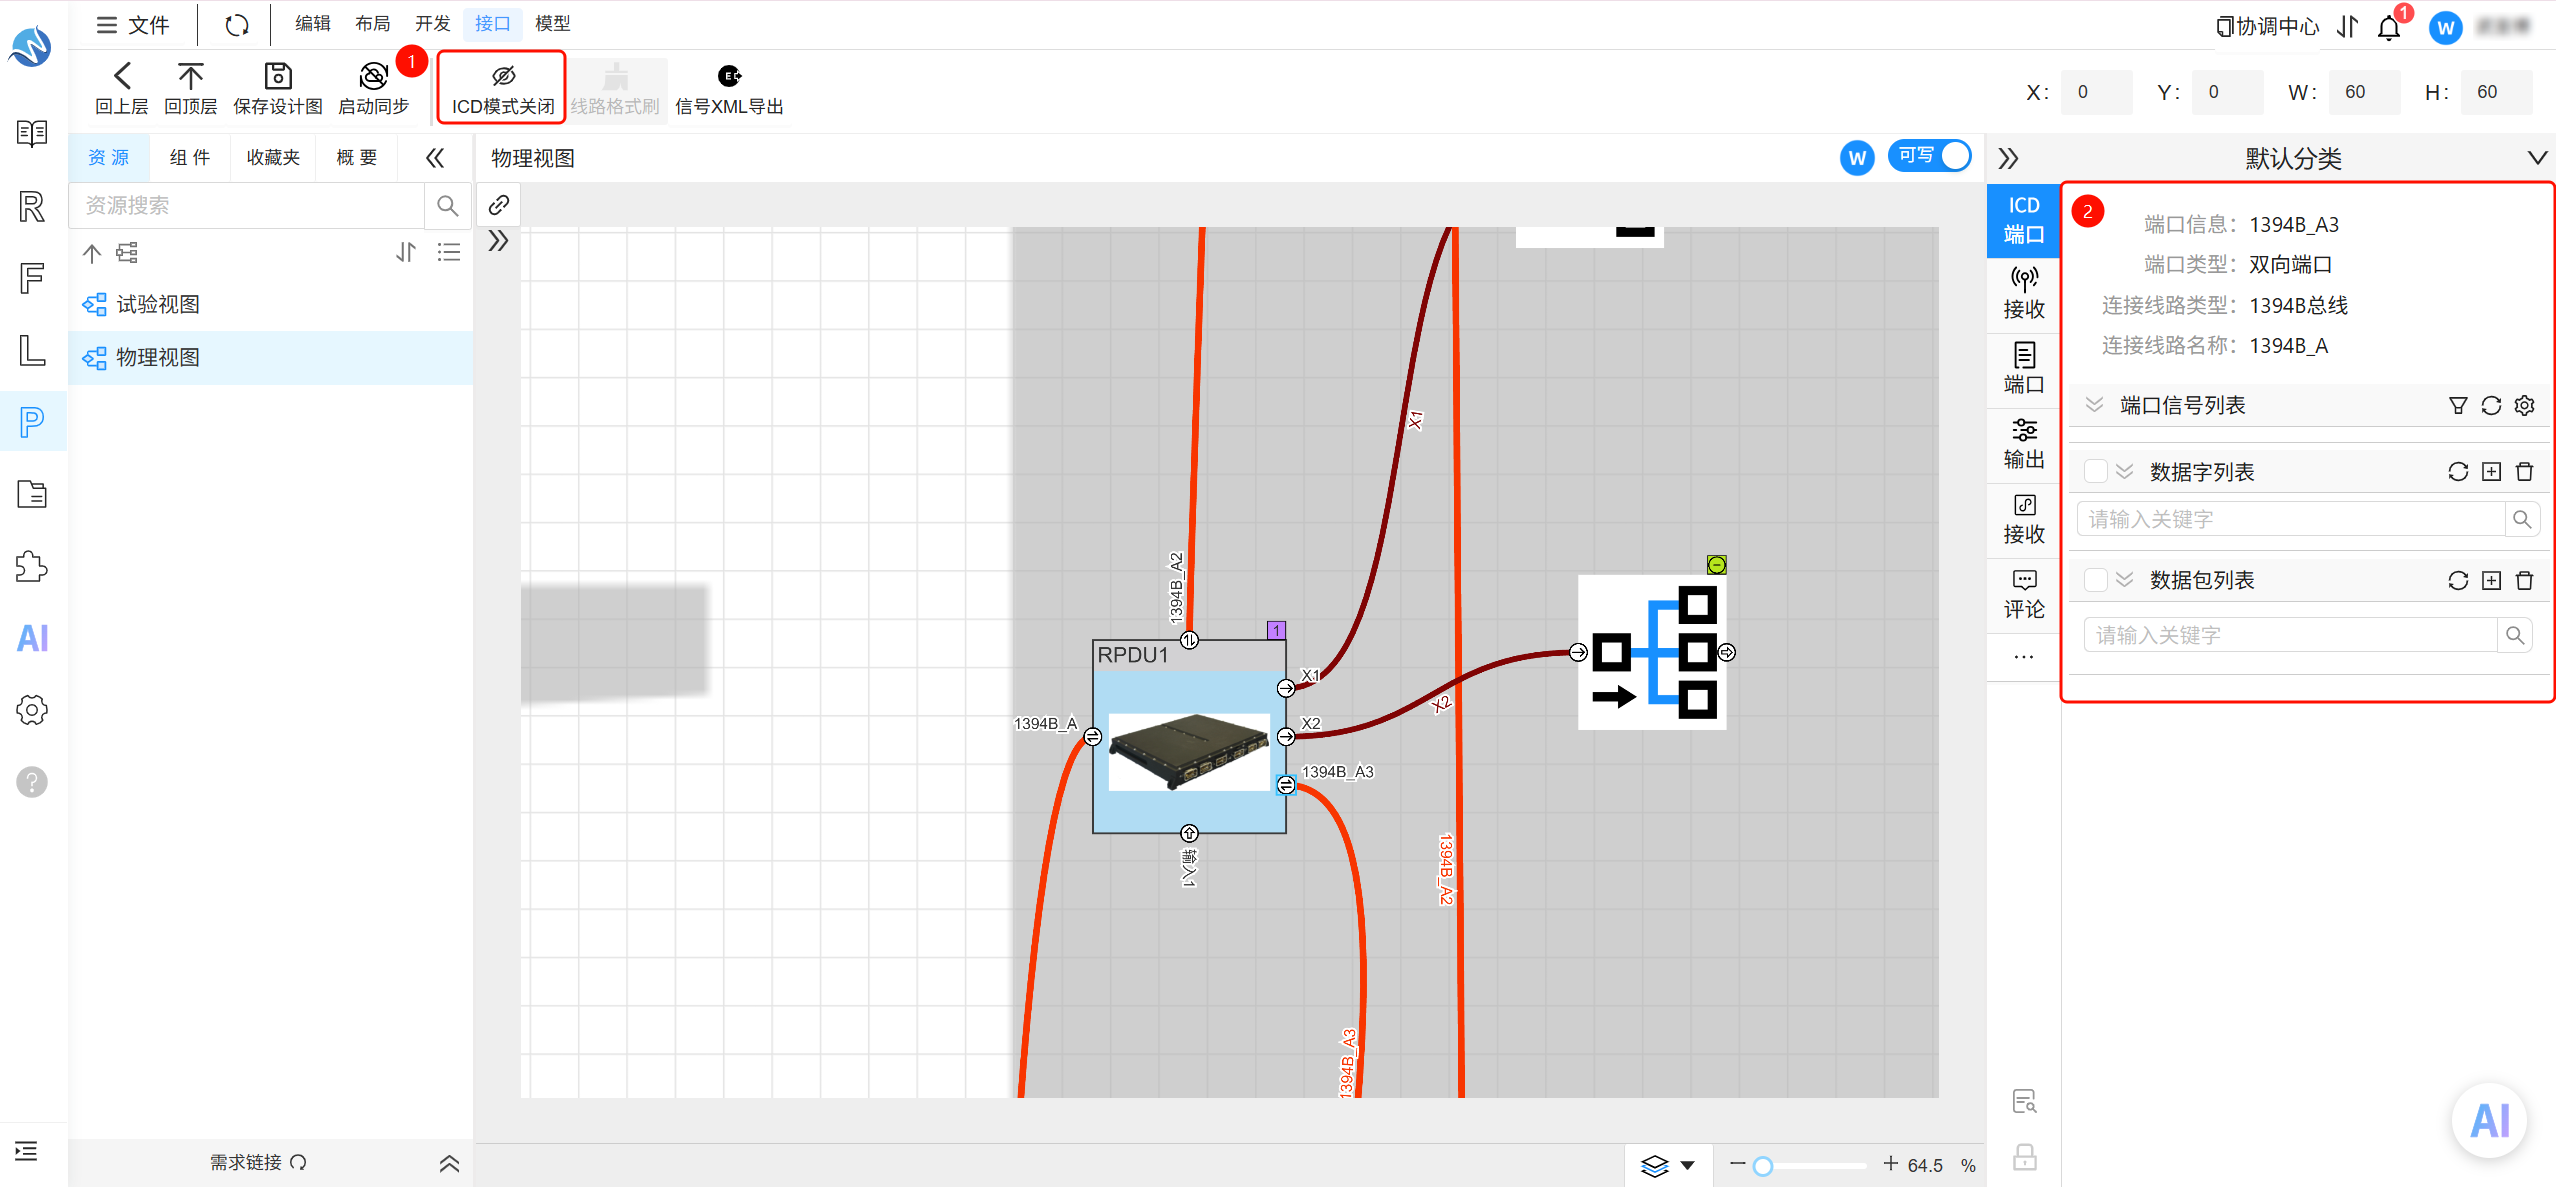Expand the 需求链接 bottom panel
Image resolution: width=2556 pixels, height=1187 pixels.
[450, 1163]
